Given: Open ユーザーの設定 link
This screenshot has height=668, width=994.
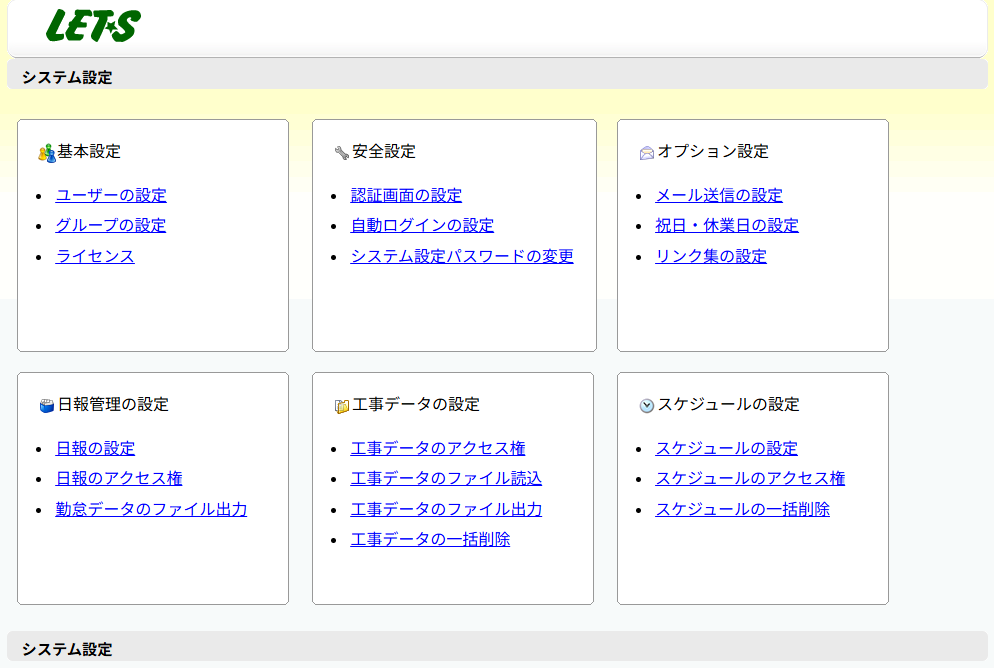Looking at the screenshot, I should point(111,196).
